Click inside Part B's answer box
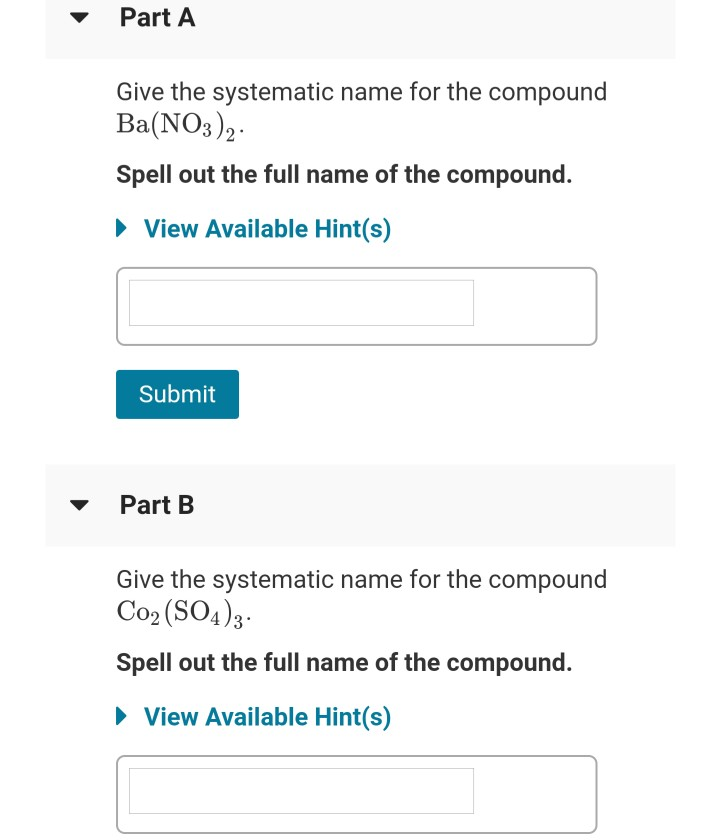720x840 pixels. [x=301, y=790]
